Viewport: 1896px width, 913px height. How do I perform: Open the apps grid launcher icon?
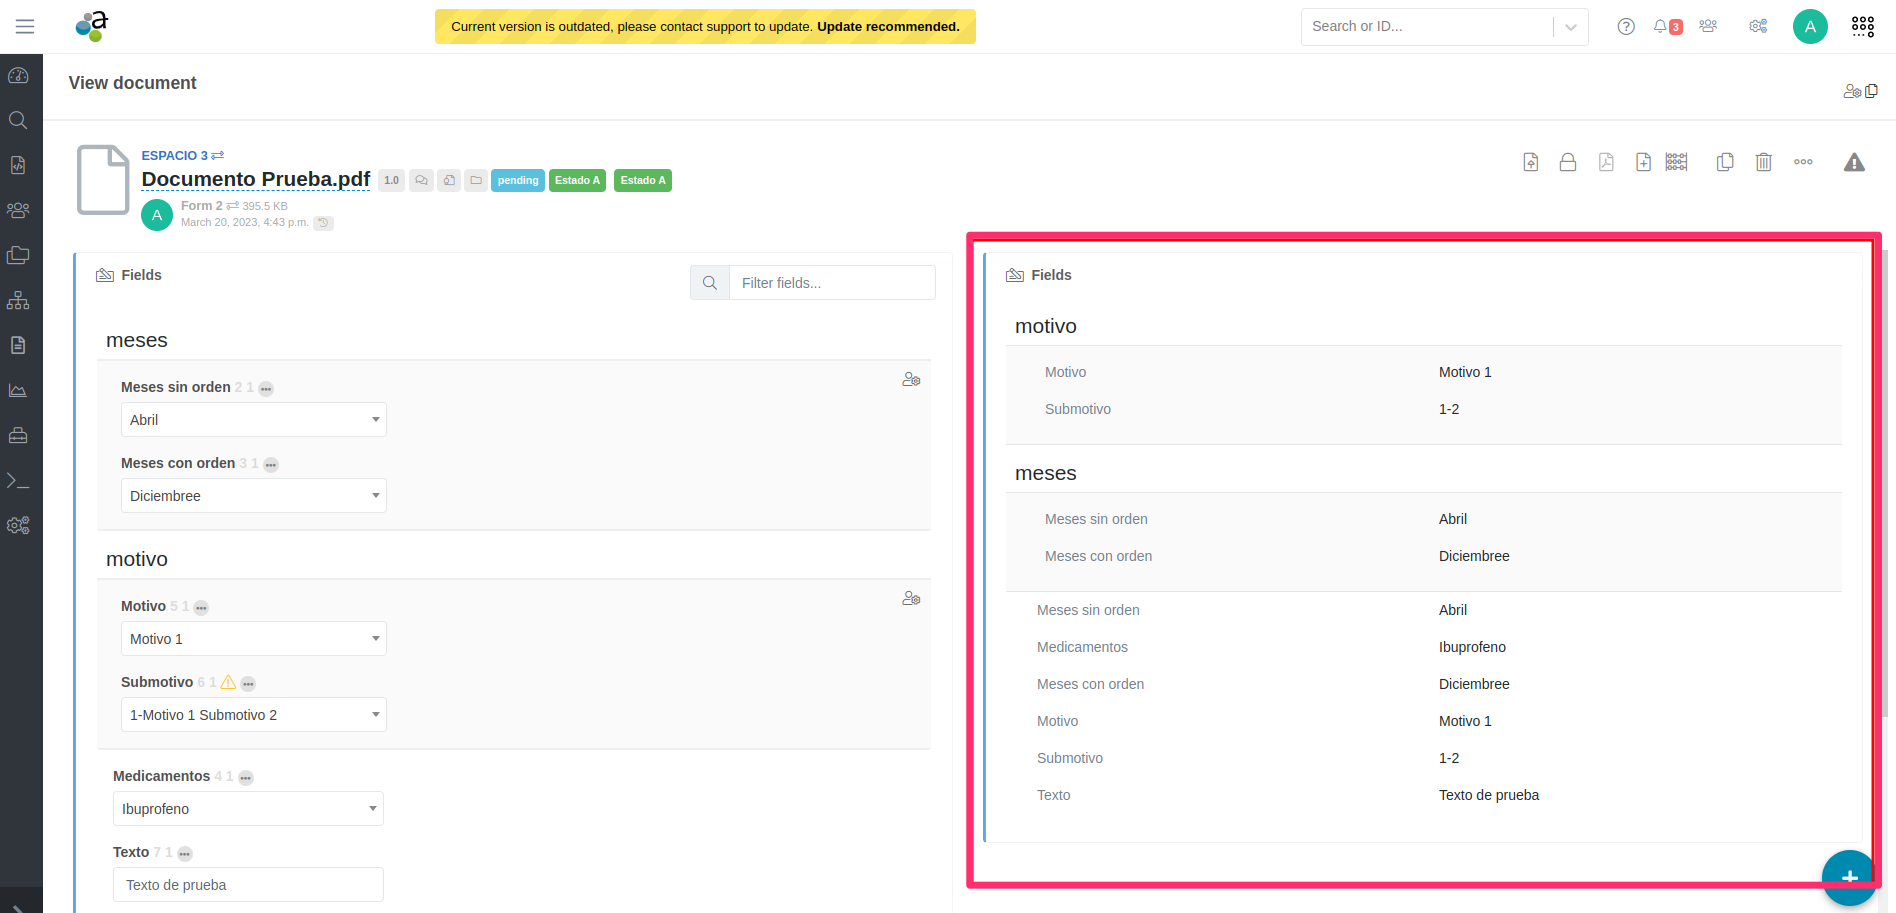pos(1862,27)
